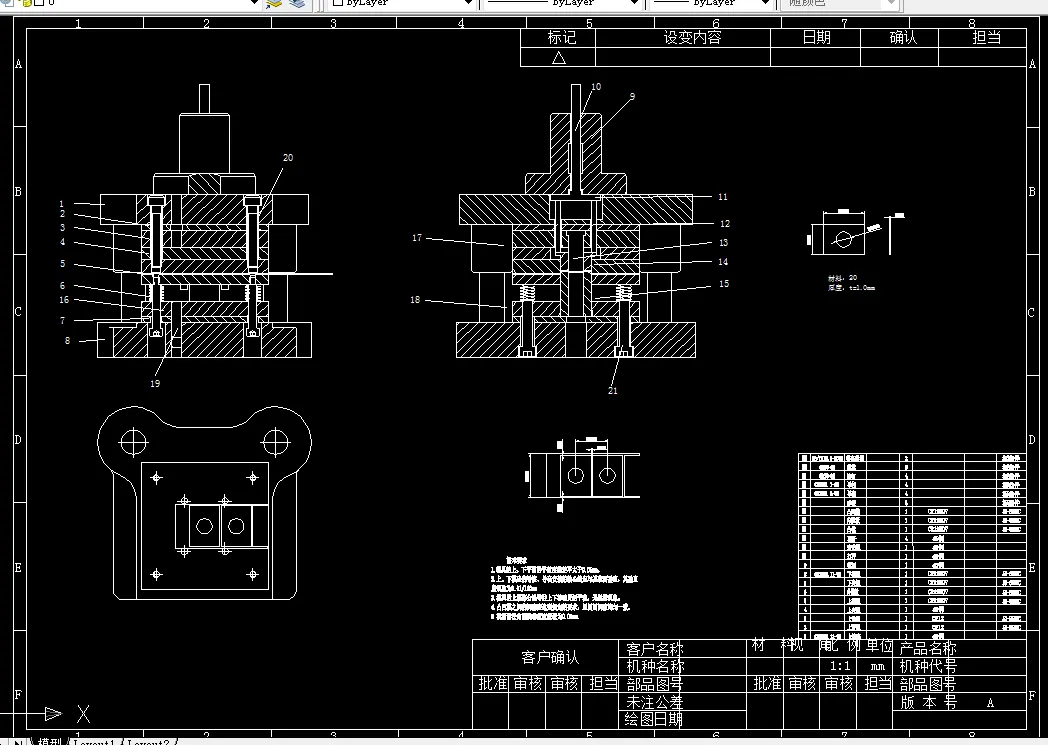The height and width of the screenshot is (745, 1048).
Task: Click the 未注公差 label
Action: [x=654, y=702]
